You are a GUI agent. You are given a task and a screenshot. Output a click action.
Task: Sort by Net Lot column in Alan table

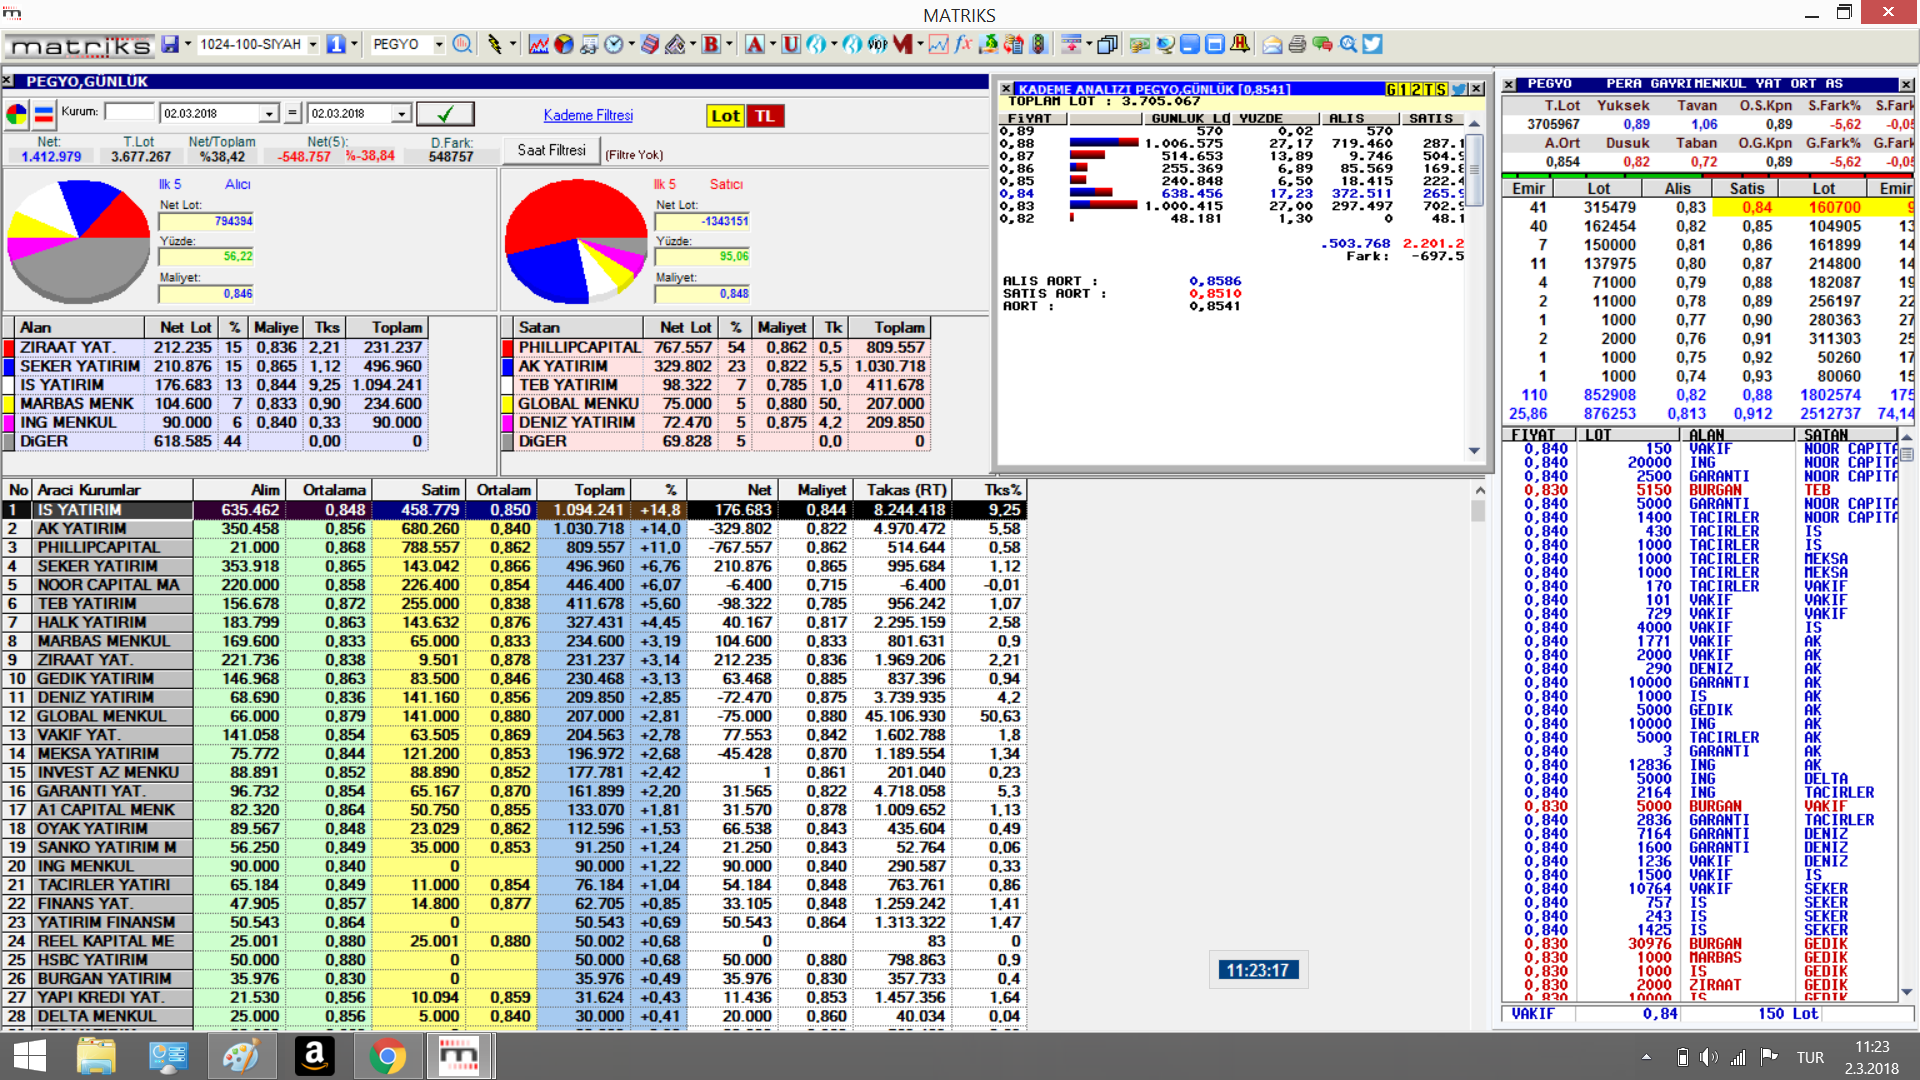pyautogui.click(x=181, y=327)
